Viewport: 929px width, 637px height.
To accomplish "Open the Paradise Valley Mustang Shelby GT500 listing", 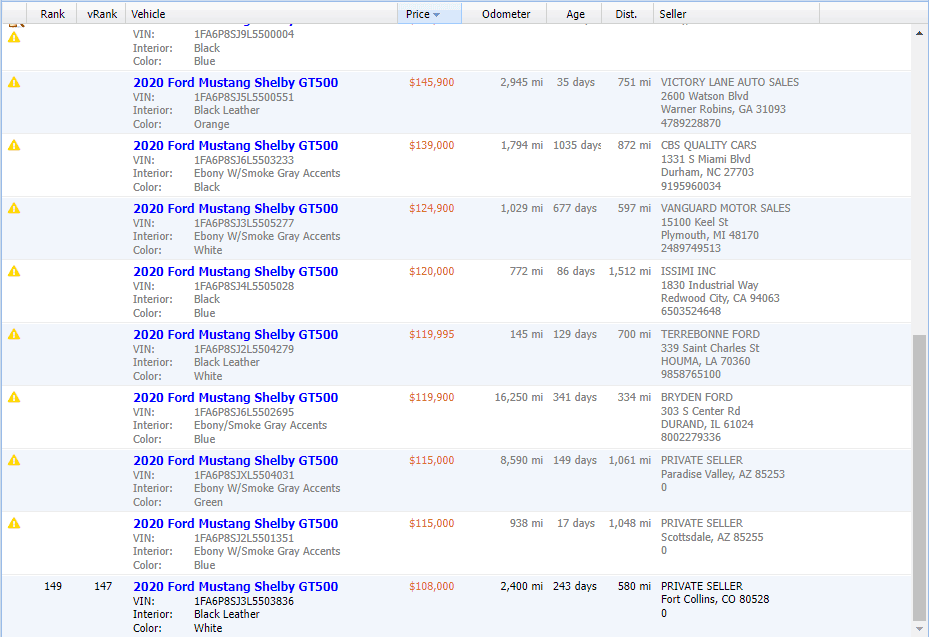I will (x=236, y=460).
